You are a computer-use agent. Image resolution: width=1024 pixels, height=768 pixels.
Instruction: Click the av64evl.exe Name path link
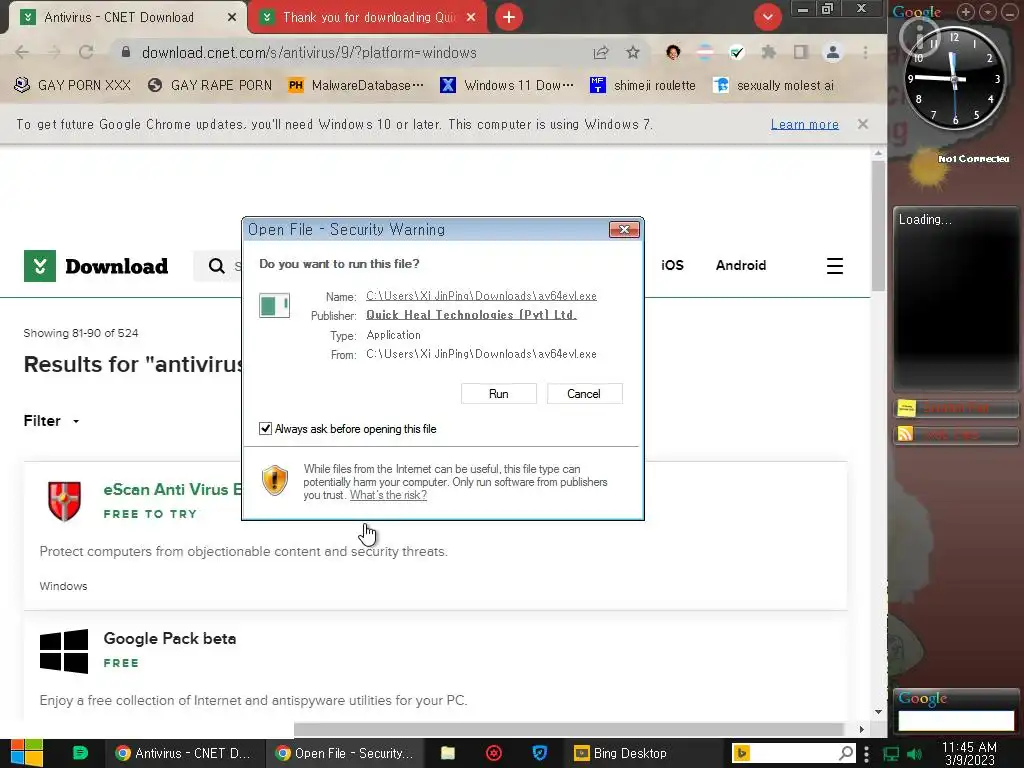click(x=481, y=296)
